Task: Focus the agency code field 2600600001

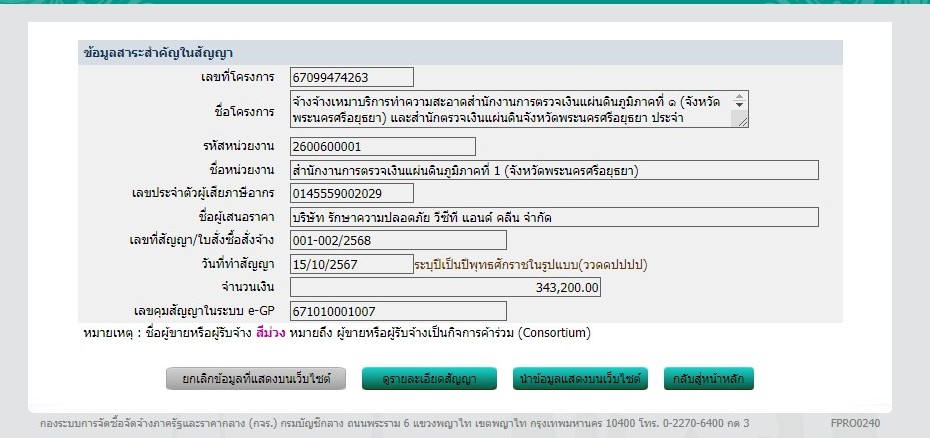Action: tap(351, 147)
